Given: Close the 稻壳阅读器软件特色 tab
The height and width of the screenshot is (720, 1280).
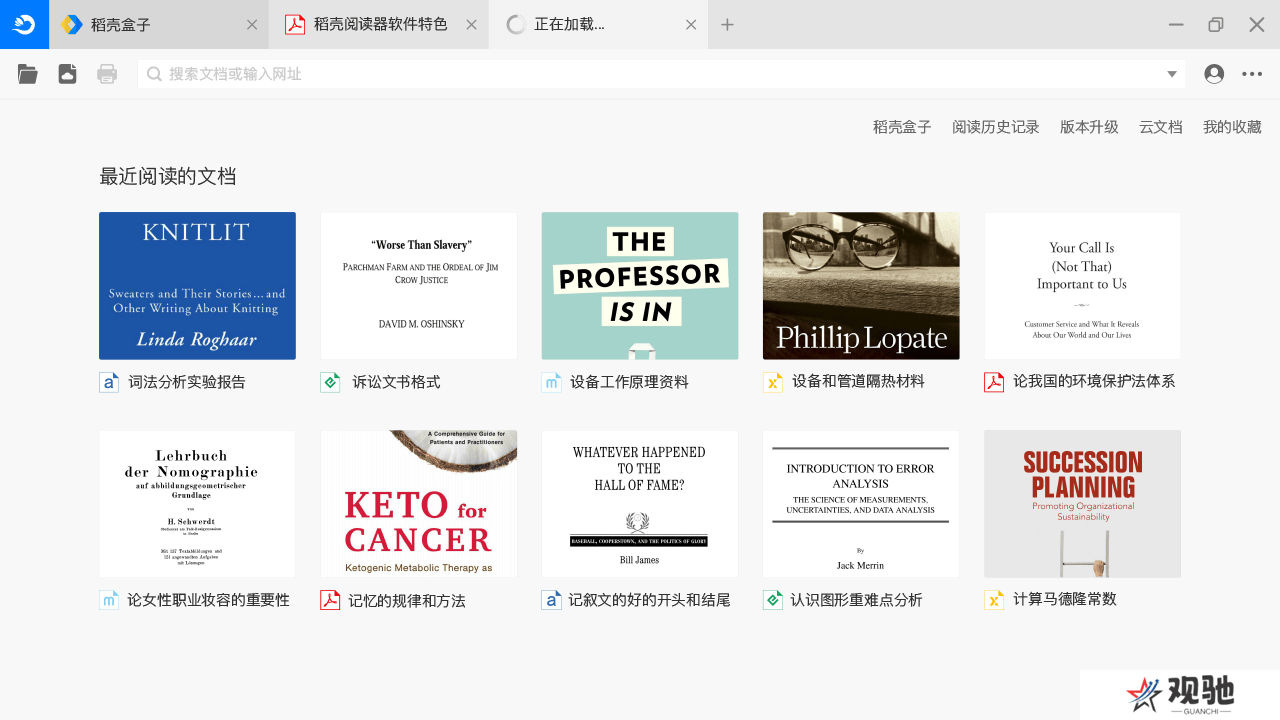Looking at the screenshot, I should (x=472, y=25).
